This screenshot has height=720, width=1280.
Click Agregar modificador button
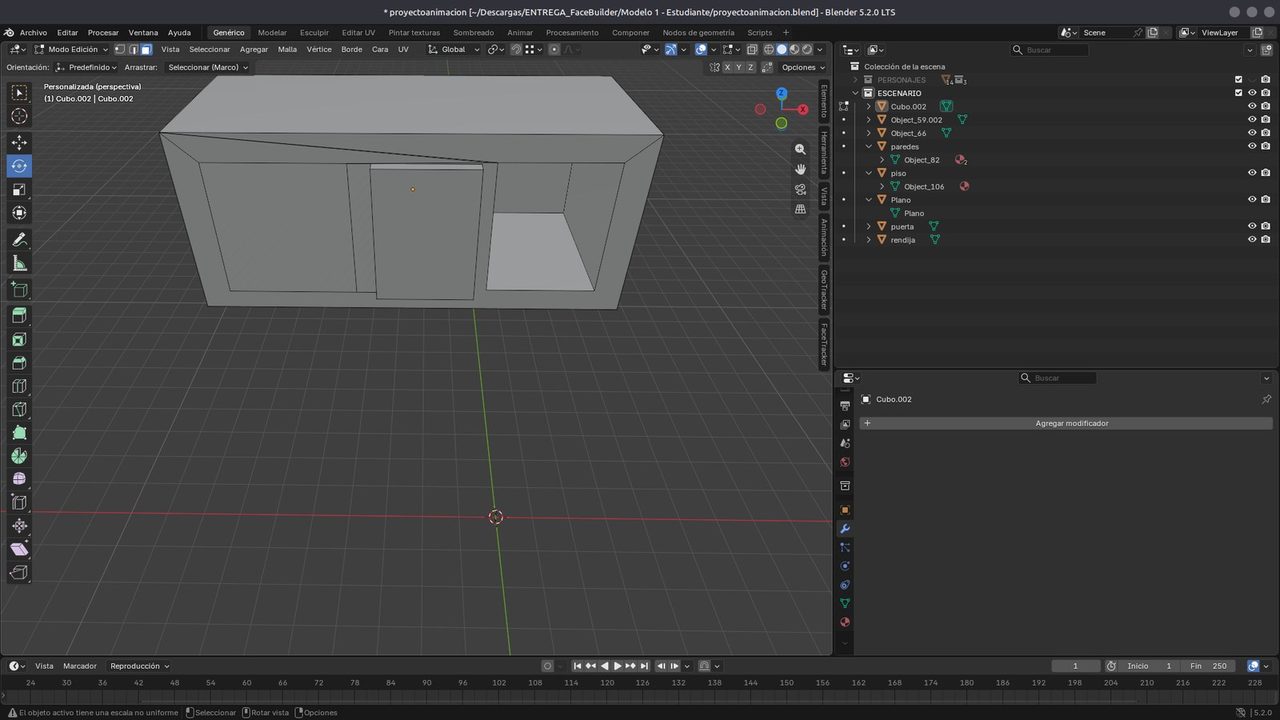point(1066,423)
